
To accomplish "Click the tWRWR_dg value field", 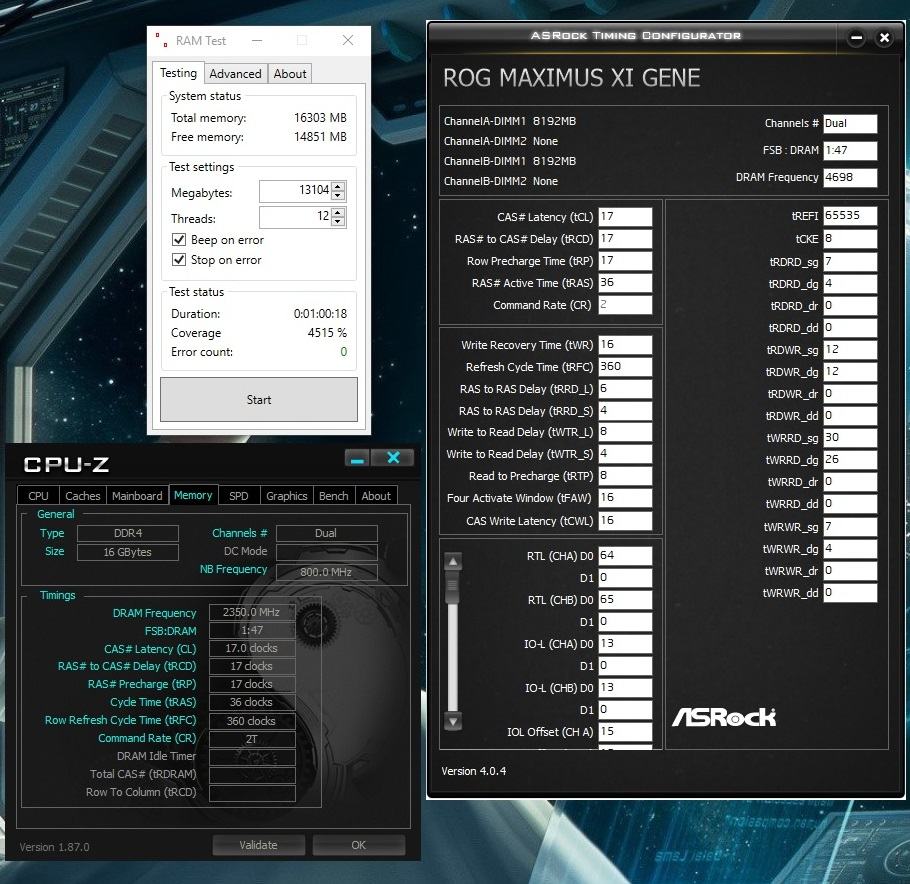I will click(850, 549).
